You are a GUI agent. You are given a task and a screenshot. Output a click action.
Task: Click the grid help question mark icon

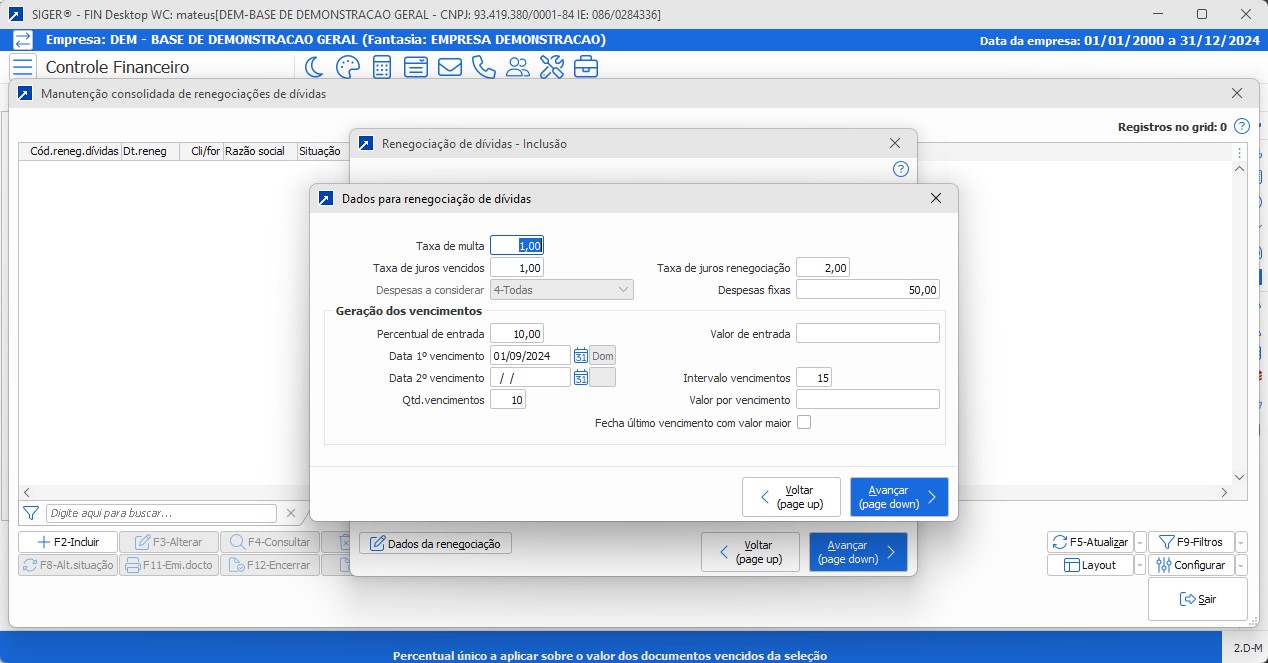coord(1241,127)
